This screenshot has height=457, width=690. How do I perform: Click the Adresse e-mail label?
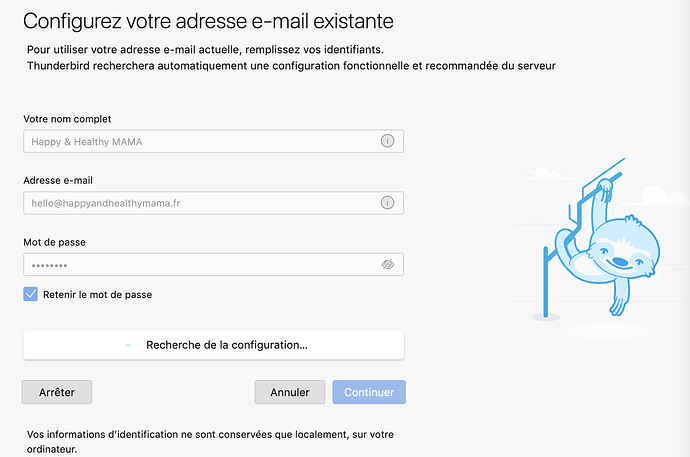pyautogui.click(x=58, y=180)
